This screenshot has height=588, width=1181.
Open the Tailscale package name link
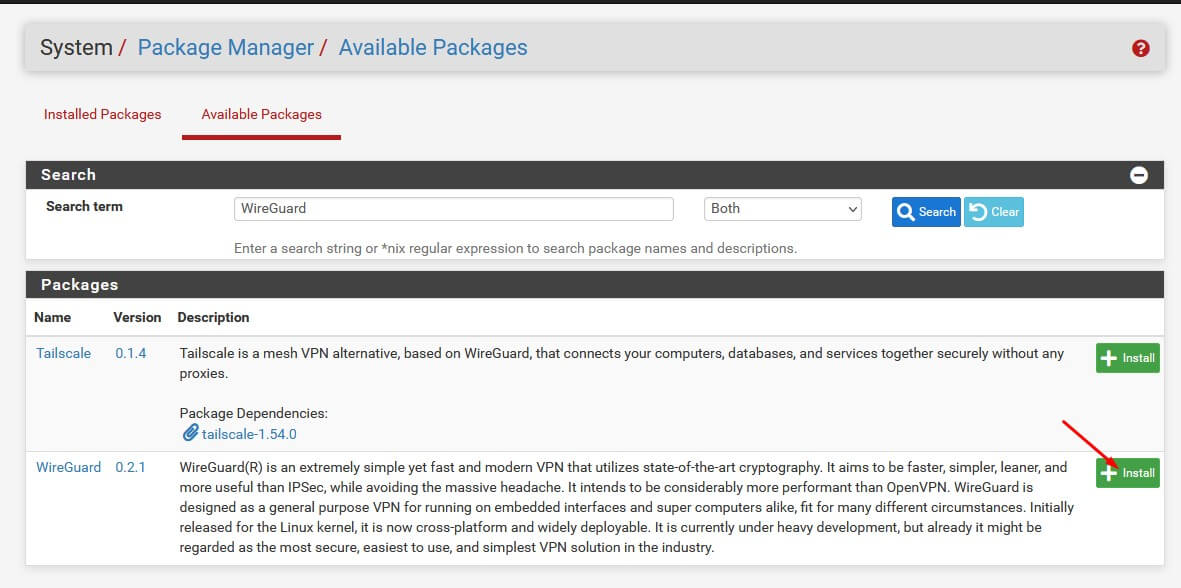63,353
